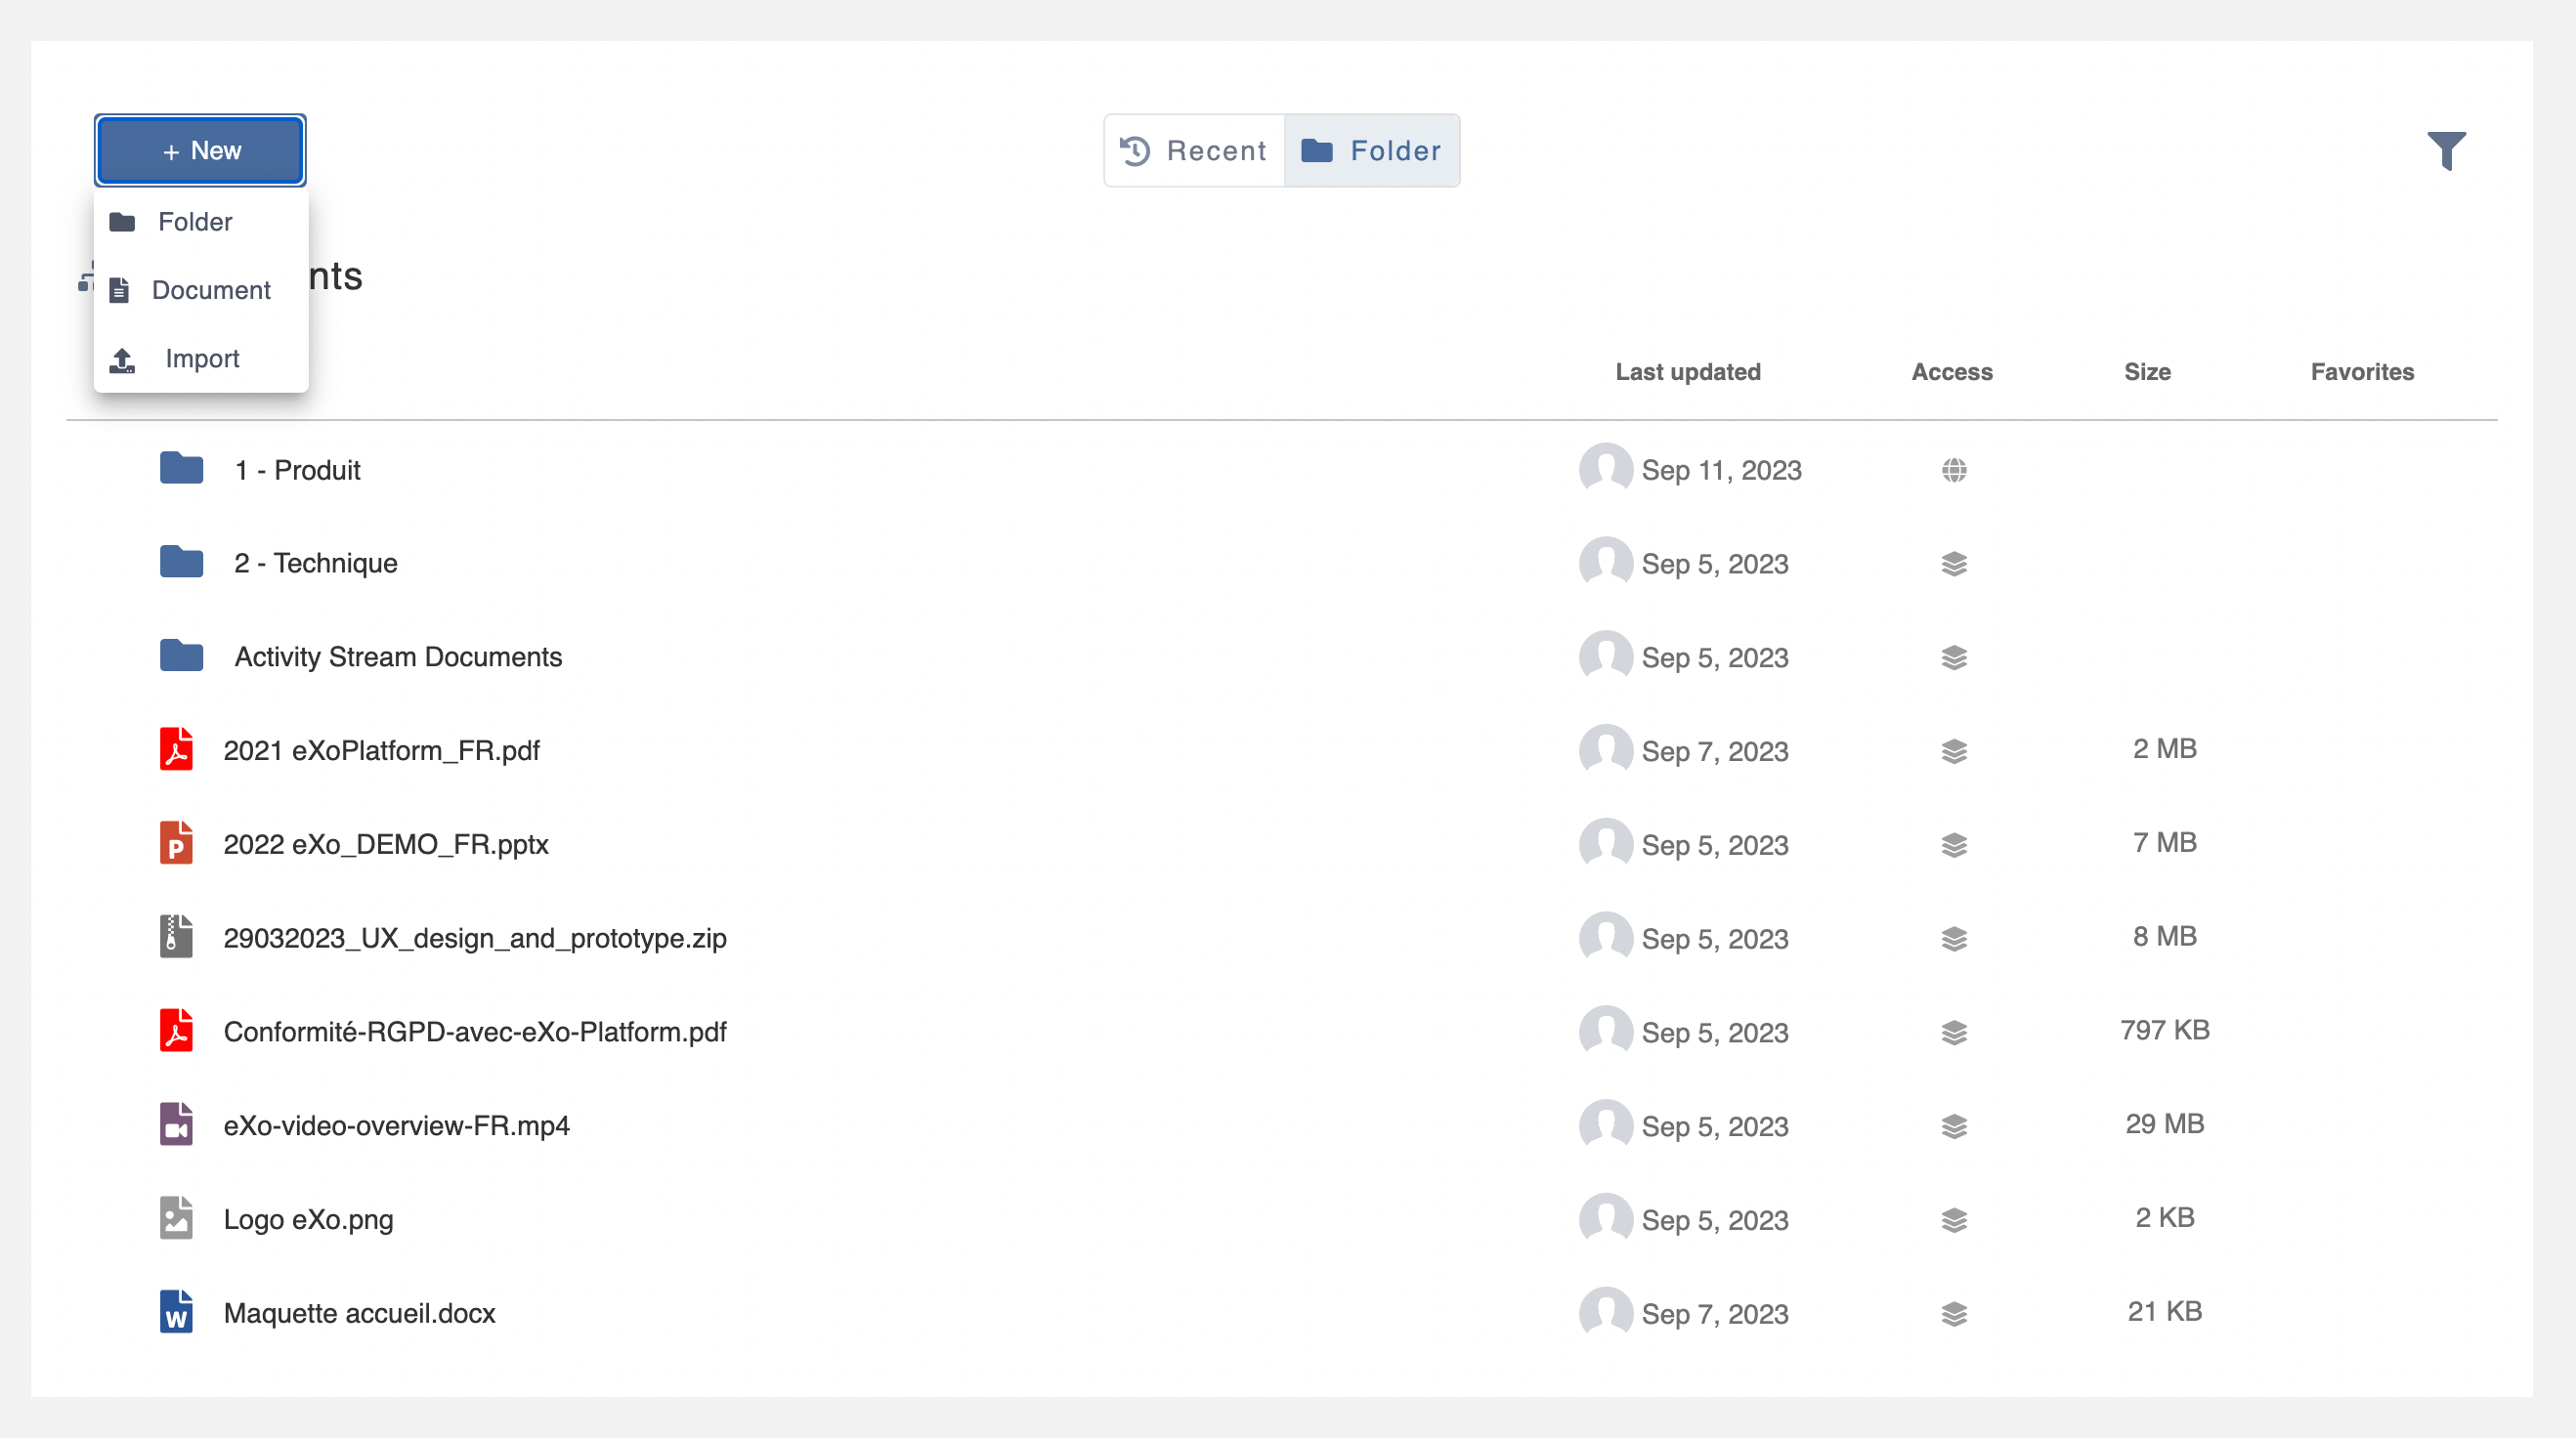
Task: Click the zip archive file icon
Action: click(x=176, y=937)
